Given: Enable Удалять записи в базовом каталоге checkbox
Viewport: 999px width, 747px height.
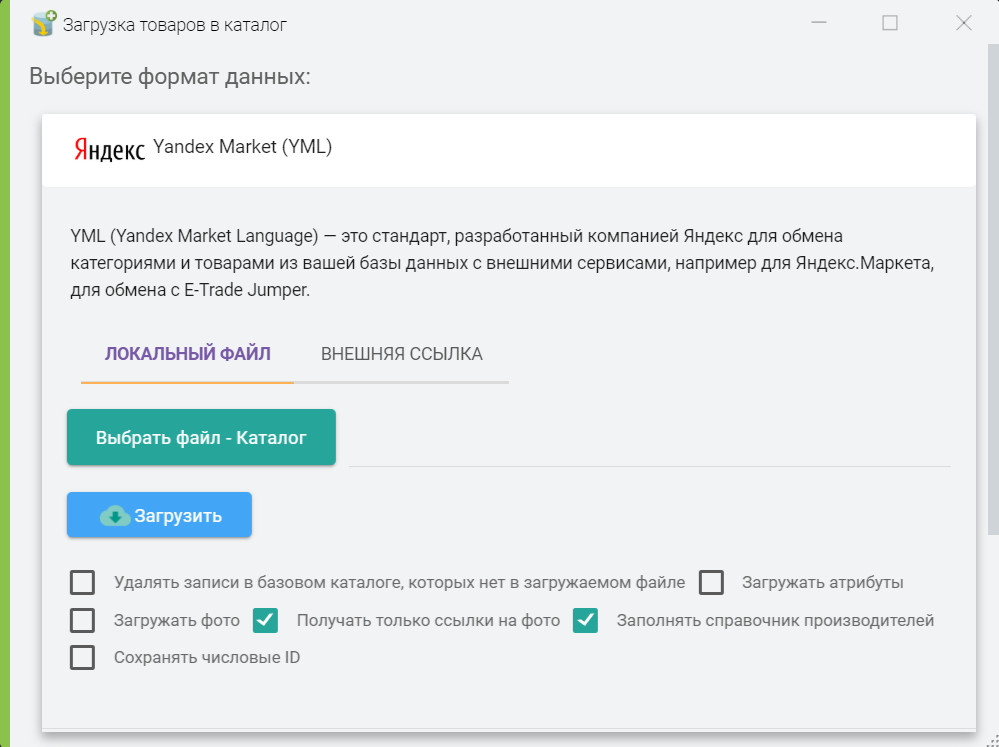Looking at the screenshot, I should pos(83,582).
